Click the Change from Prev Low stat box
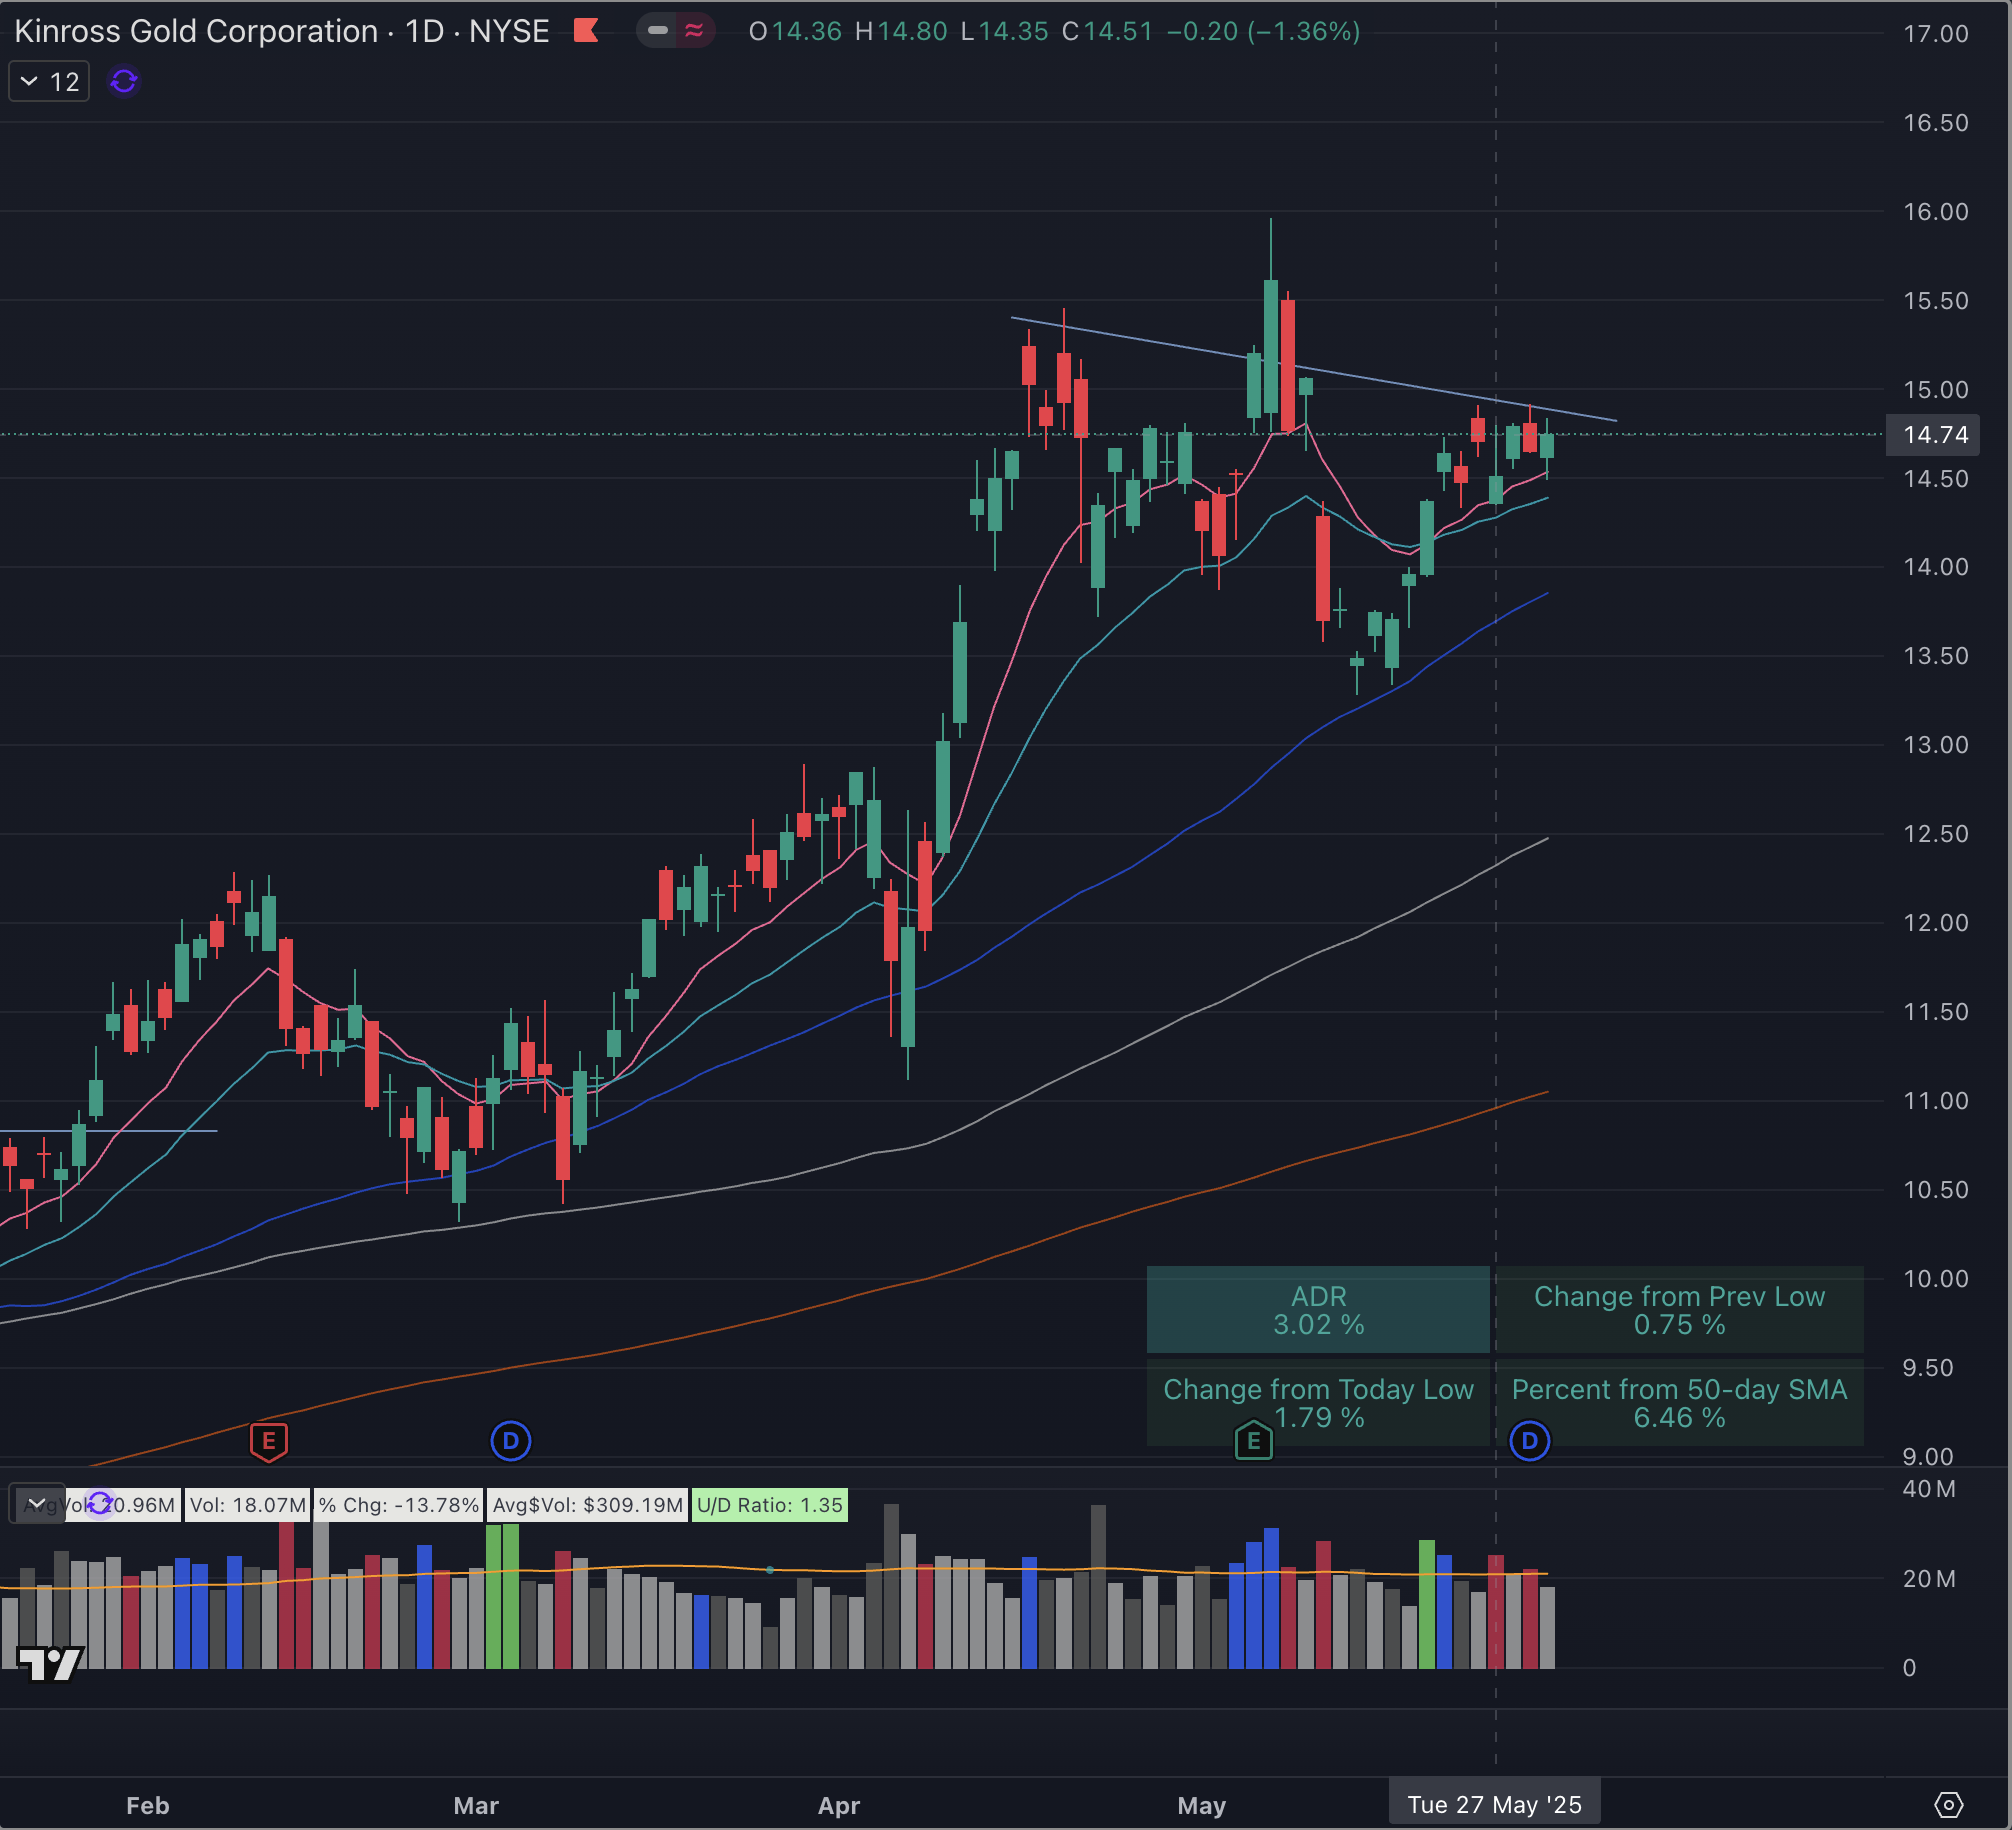Image resolution: width=2012 pixels, height=1830 pixels. (x=1678, y=1310)
